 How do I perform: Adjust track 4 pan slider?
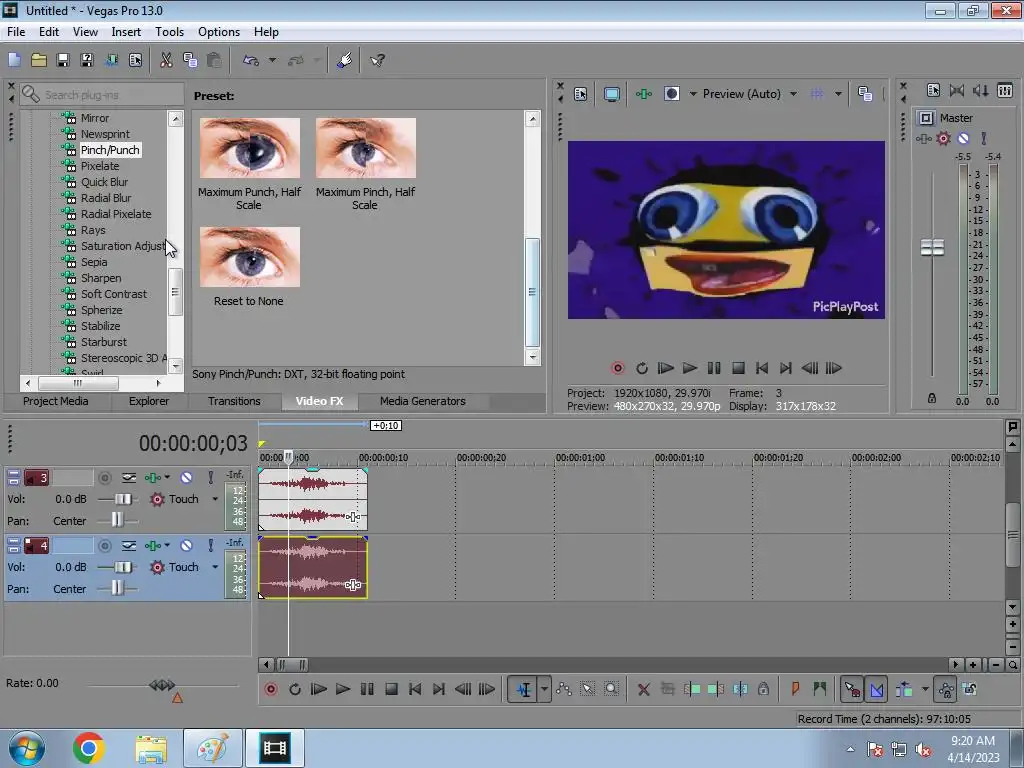pyautogui.click(x=117, y=588)
